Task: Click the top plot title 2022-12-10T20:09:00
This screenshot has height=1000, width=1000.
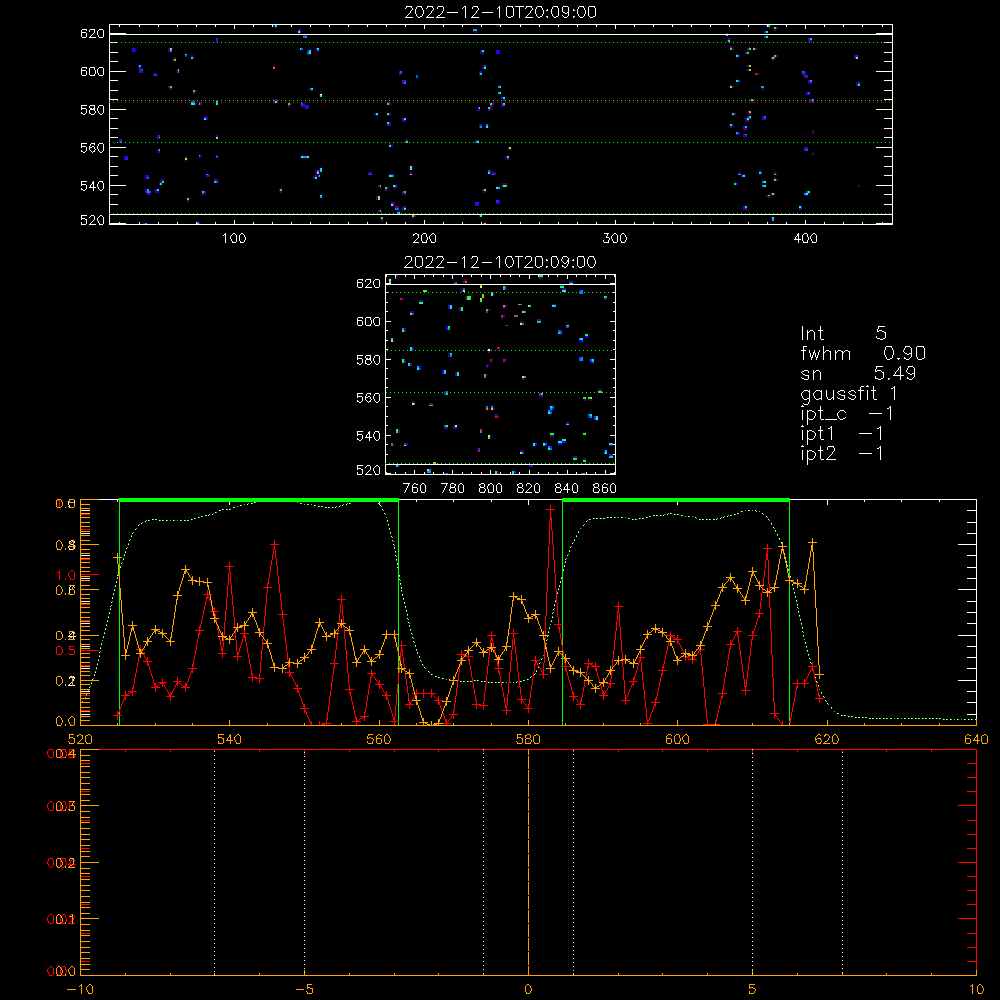Action: 501,12
